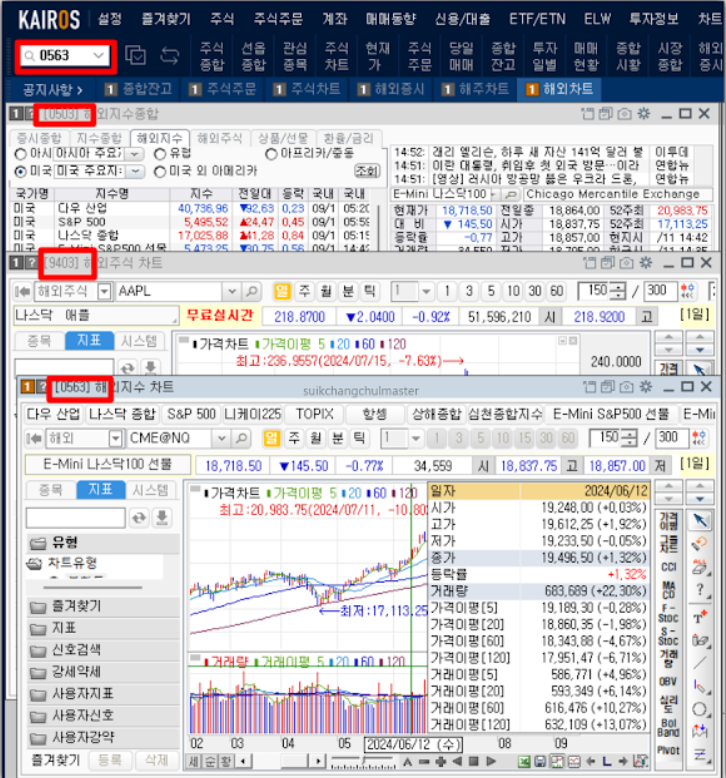Viewport: 726px width, 778px height.
Task: Toggle 분 minute period in AAPL chart window
Action: [348, 291]
